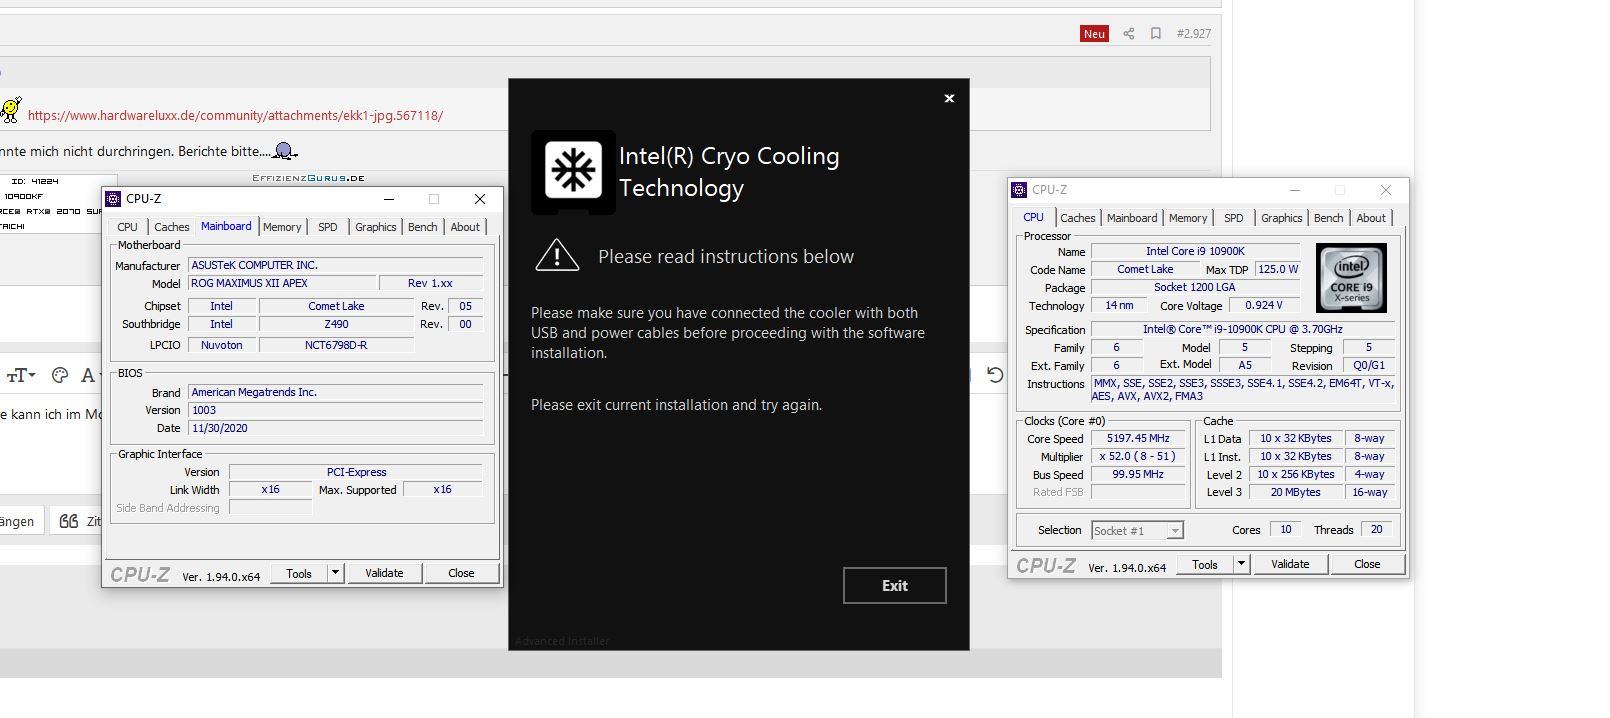
Task: Open the CPU tab in the Mainboard CPU-Z window
Action: 128,227
